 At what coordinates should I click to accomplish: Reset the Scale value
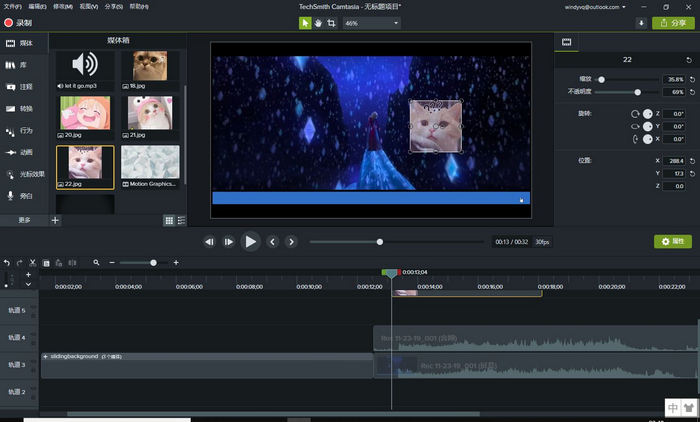coord(692,79)
